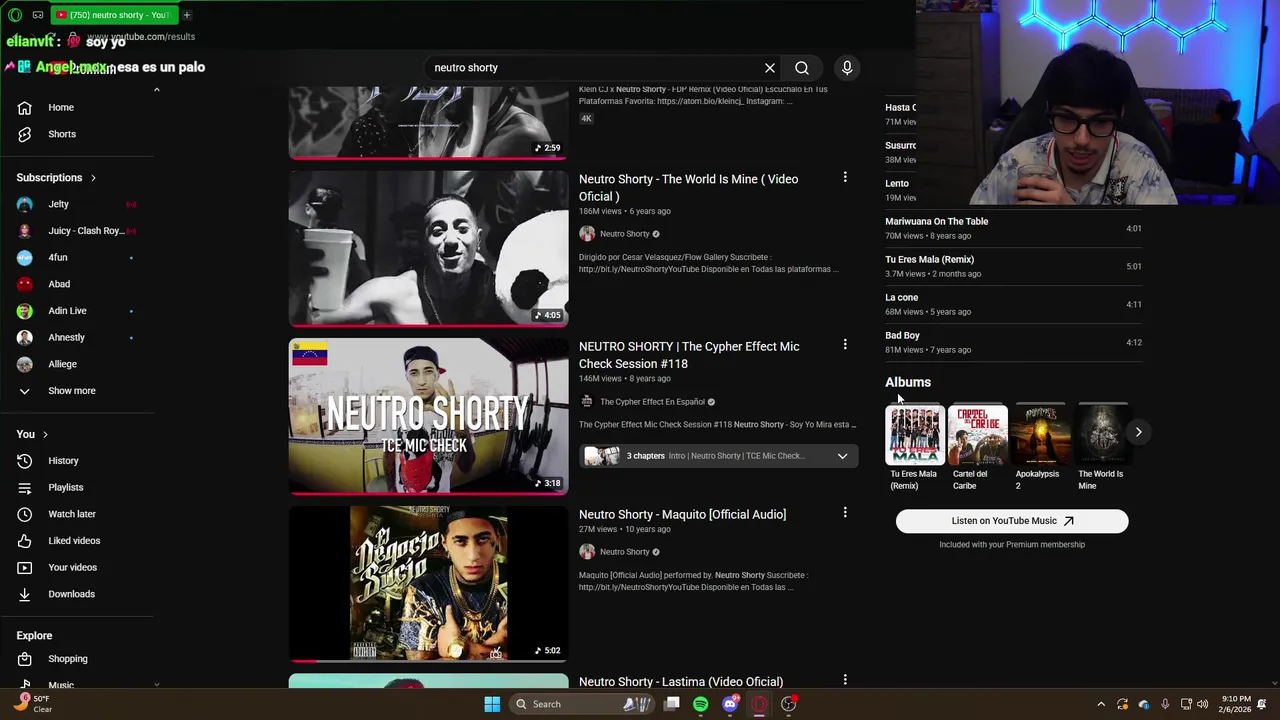The image size is (1280, 720).
Task: Play La cone song row
Action: [x=1013, y=305]
